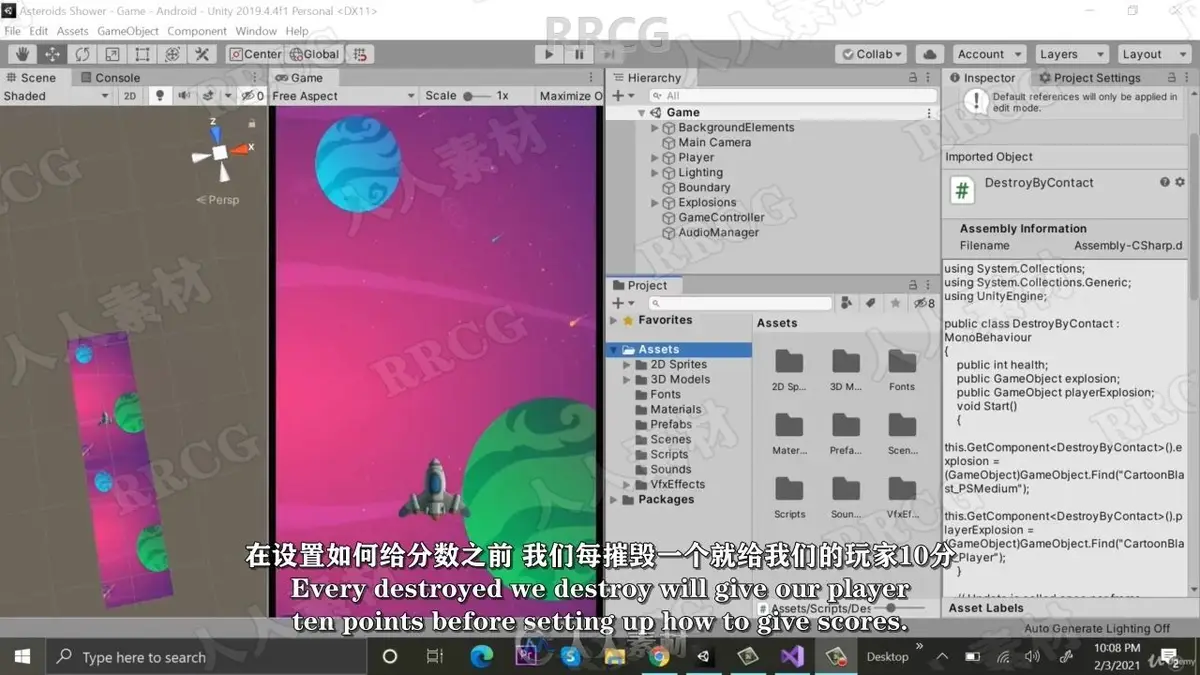Open the Layers dropdown
The height and width of the screenshot is (675, 1200).
pyautogui.click(x=1071, y=54)
